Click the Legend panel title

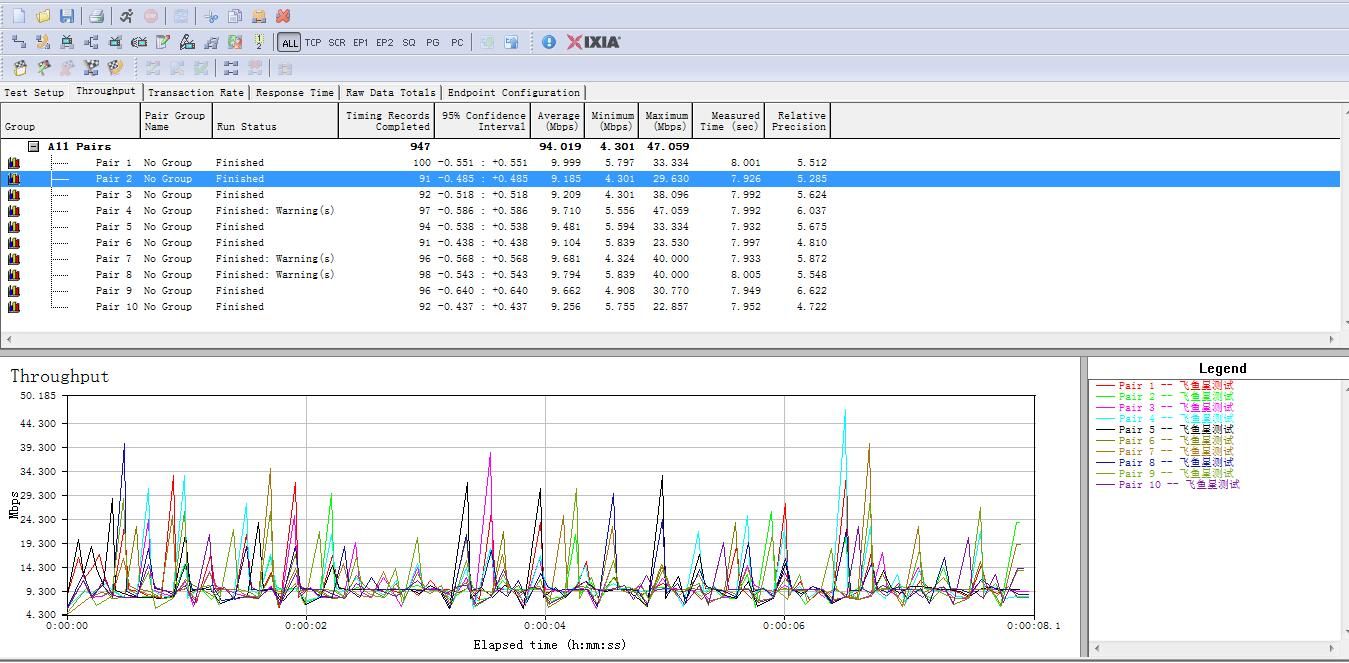[1222, 369]
